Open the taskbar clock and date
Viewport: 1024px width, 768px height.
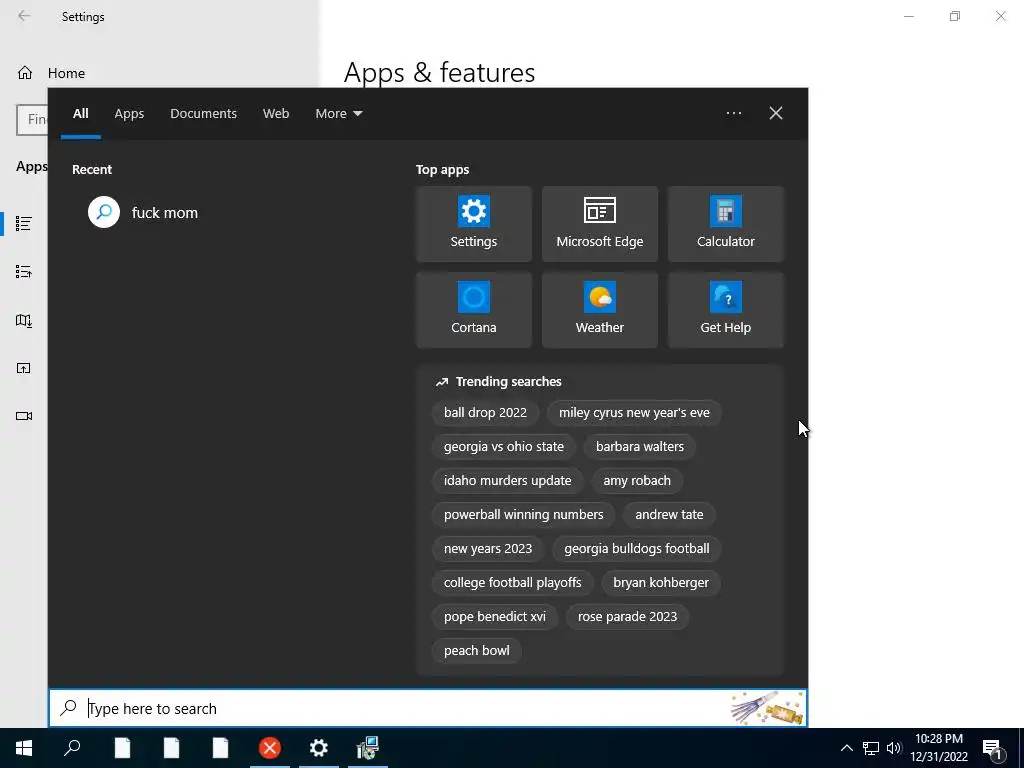(x=938, y=748)
